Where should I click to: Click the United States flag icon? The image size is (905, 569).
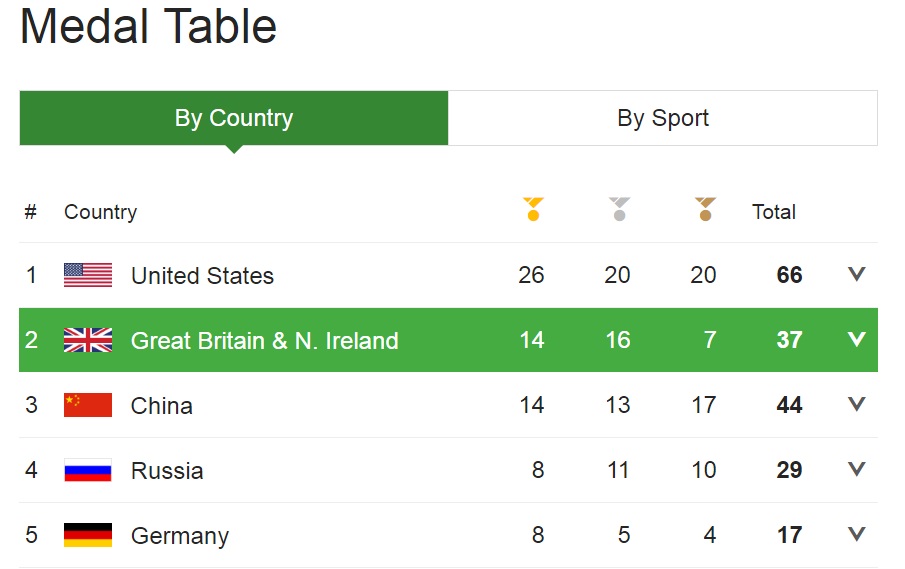pyautogui.click(x=88, y=275)
